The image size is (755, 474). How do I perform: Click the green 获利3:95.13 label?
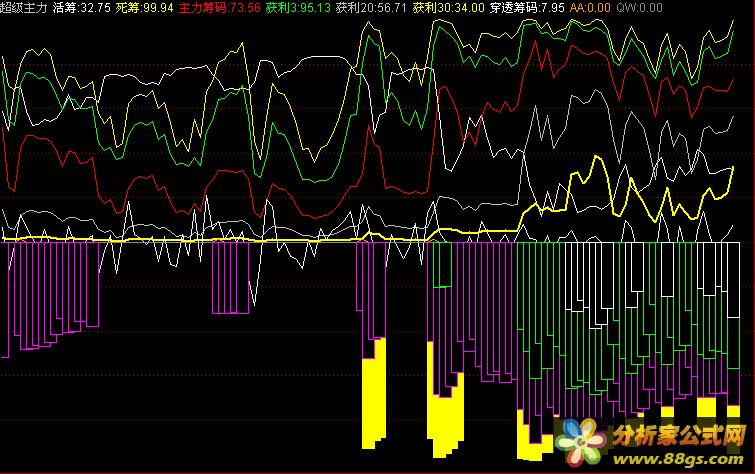(298, 8)
